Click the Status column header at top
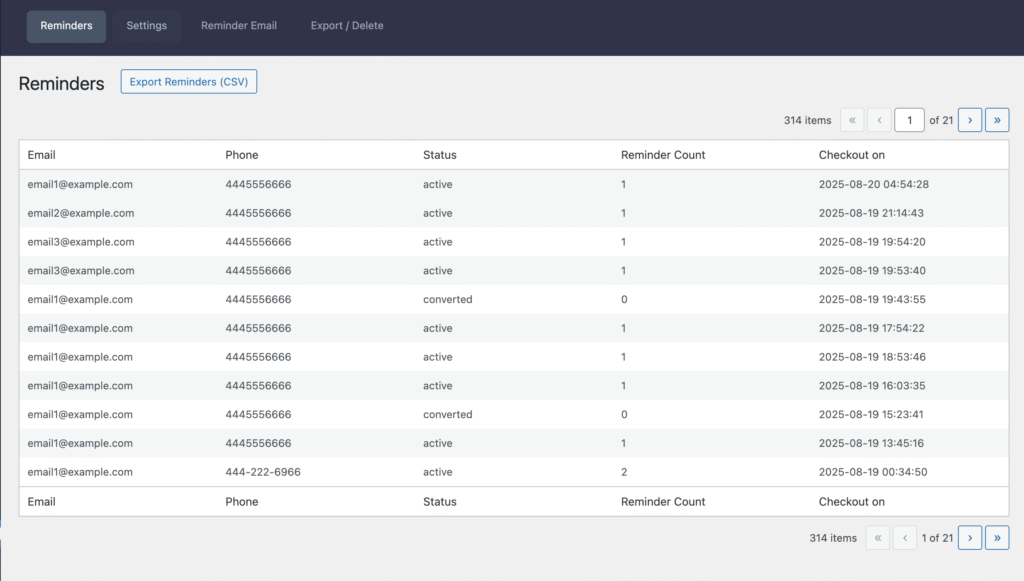This screenshot has height=581, width=1024. coord(440,155)
